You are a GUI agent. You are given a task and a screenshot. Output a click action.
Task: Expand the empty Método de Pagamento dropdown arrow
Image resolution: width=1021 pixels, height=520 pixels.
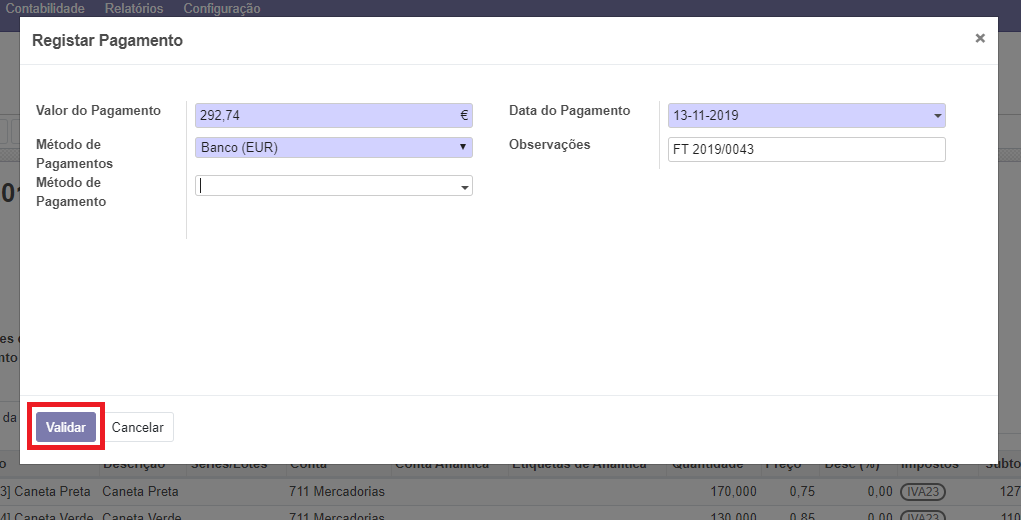[x=465, y=187]
